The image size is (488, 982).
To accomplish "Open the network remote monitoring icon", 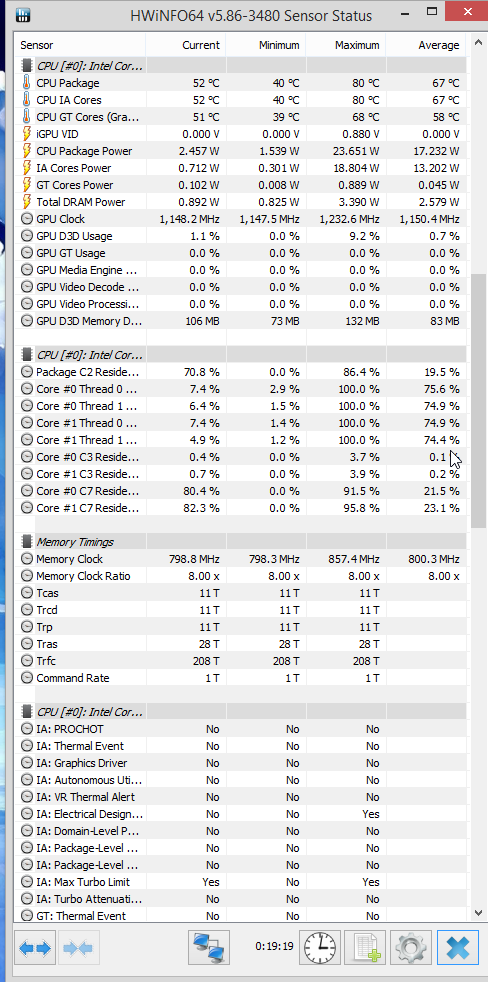I will pos(209,948).
